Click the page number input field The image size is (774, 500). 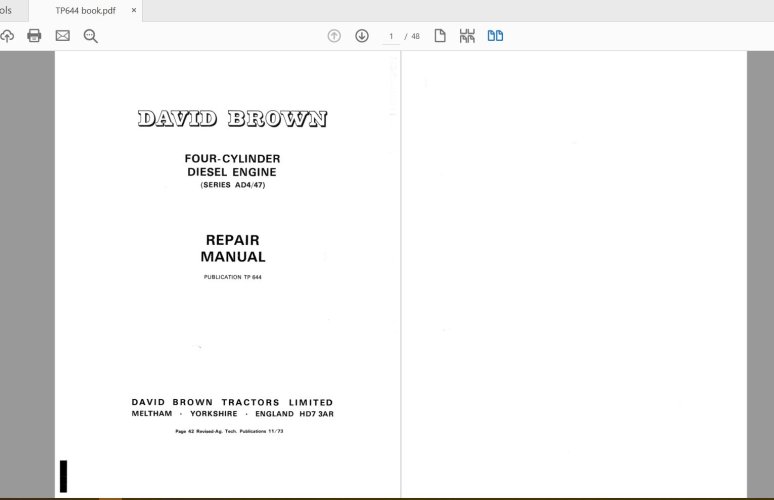389,36
